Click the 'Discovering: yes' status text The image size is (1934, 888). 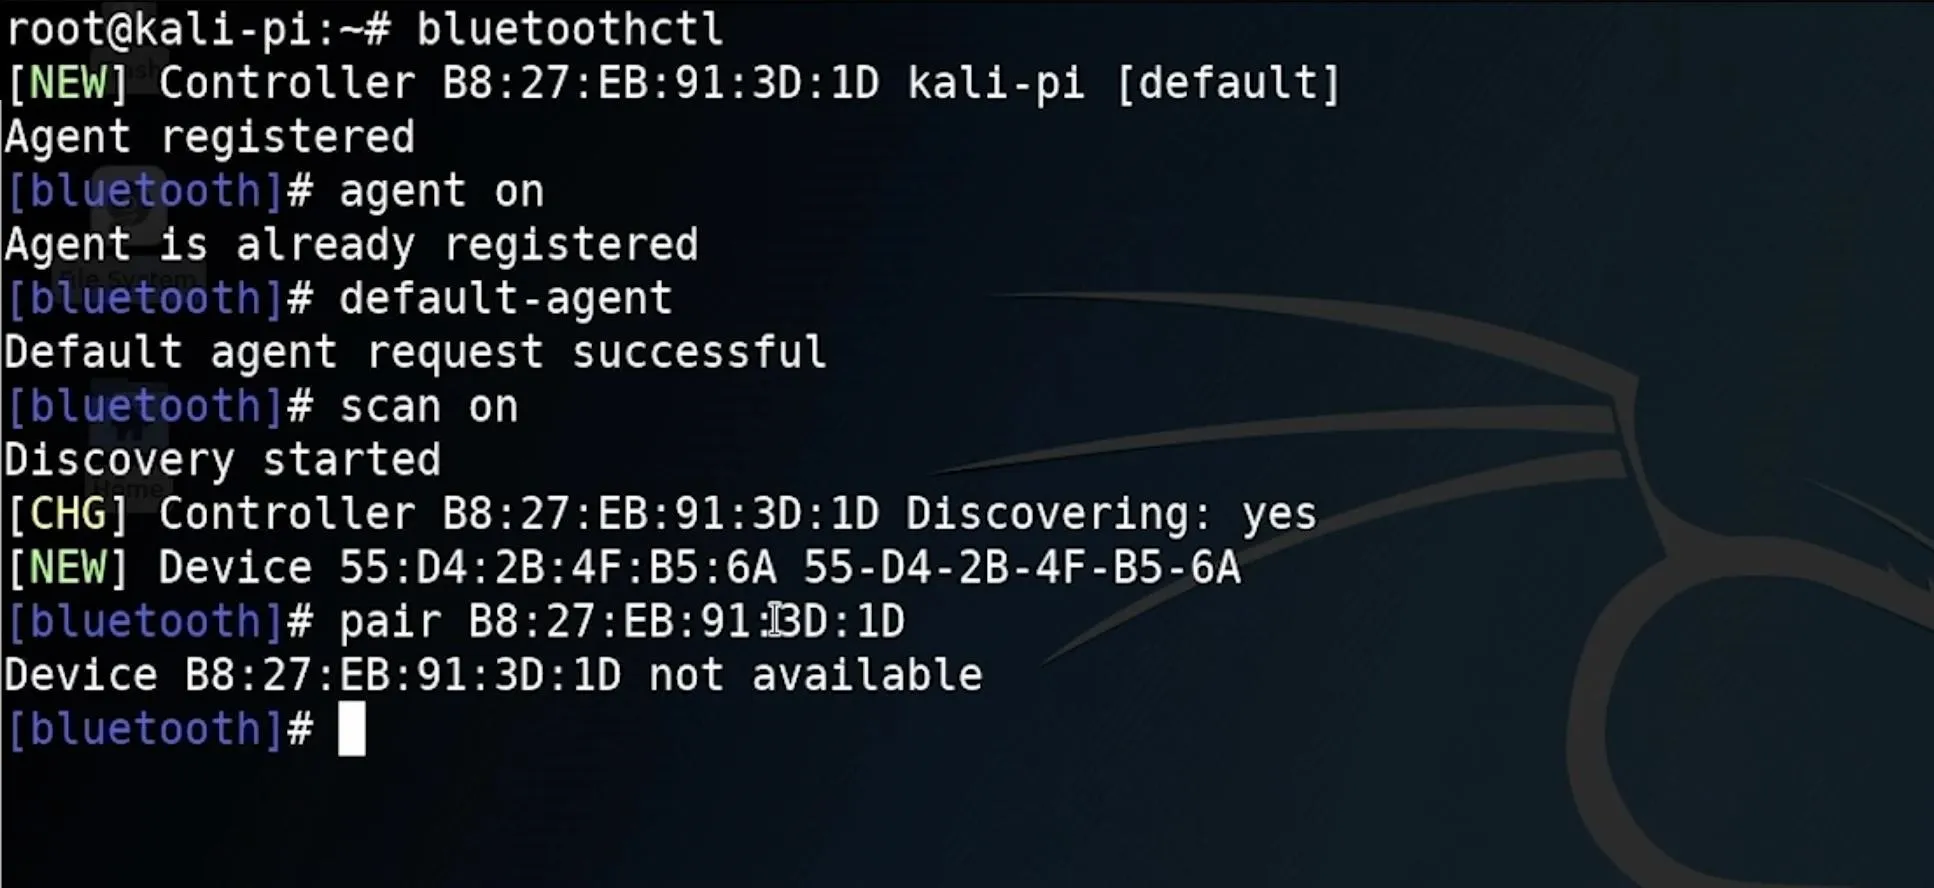(1112, 515)
